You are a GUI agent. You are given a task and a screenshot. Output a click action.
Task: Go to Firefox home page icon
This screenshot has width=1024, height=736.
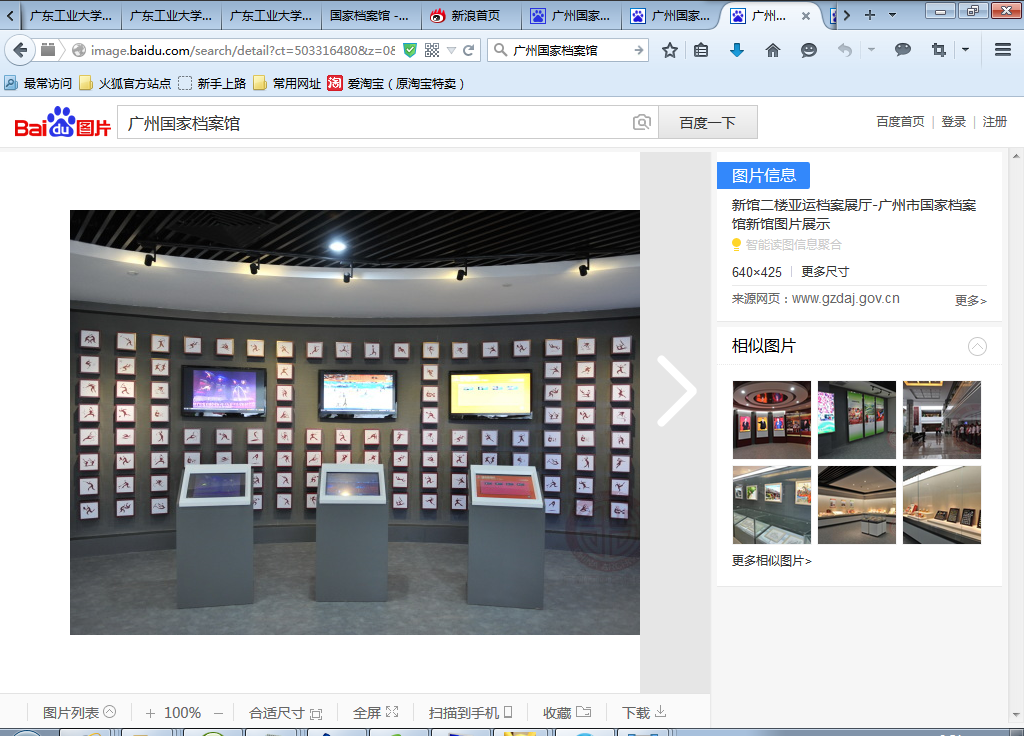[x=773, y=50]
